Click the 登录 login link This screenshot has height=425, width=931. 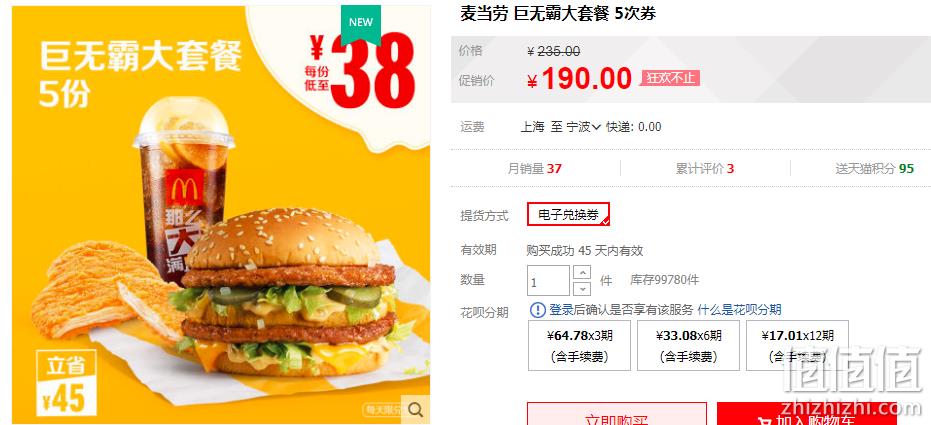coord(561,309)
